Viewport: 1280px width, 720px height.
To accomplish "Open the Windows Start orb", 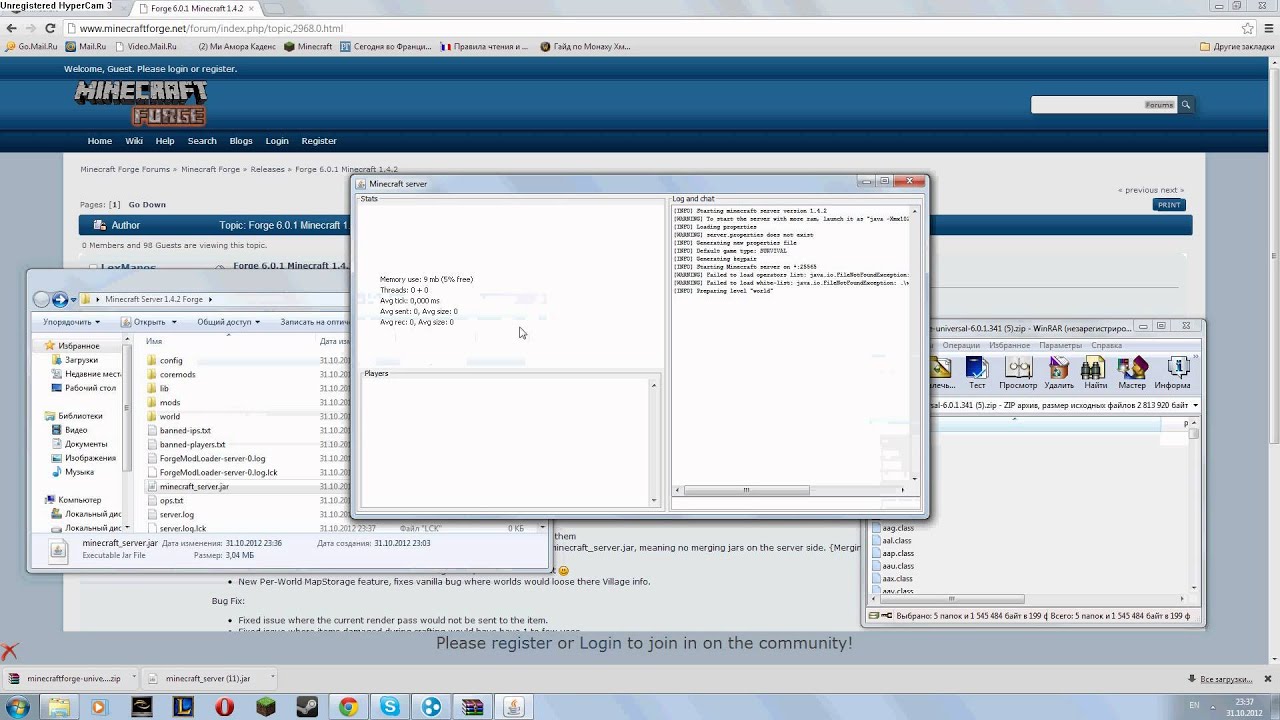I will point(18,707).
